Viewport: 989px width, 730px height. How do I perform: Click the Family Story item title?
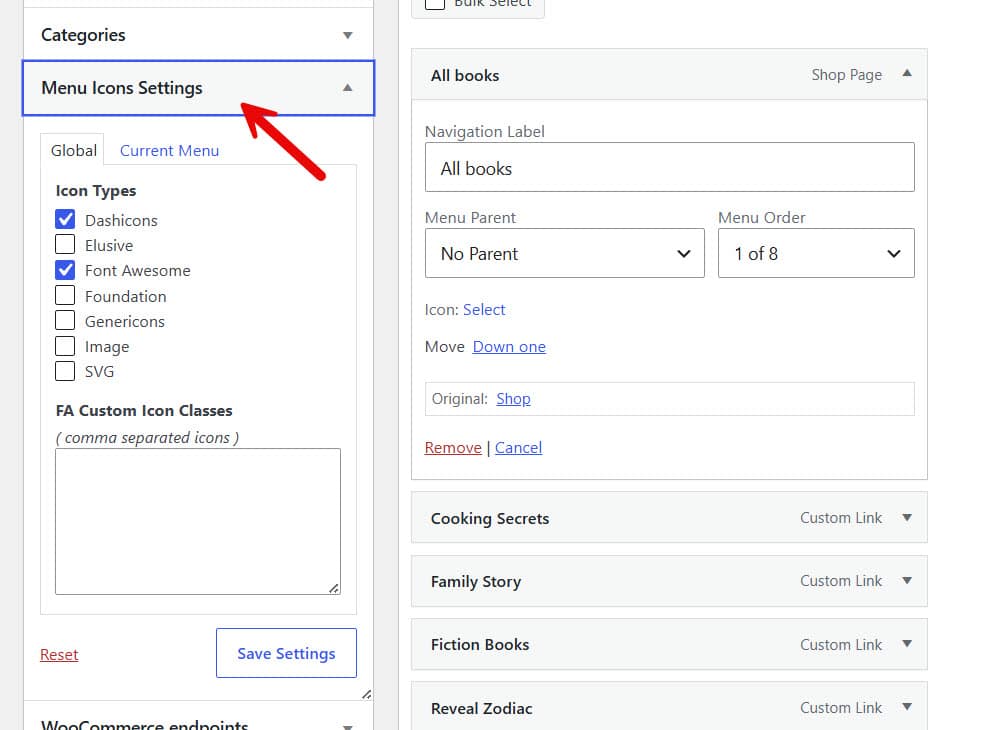[476, 581]
